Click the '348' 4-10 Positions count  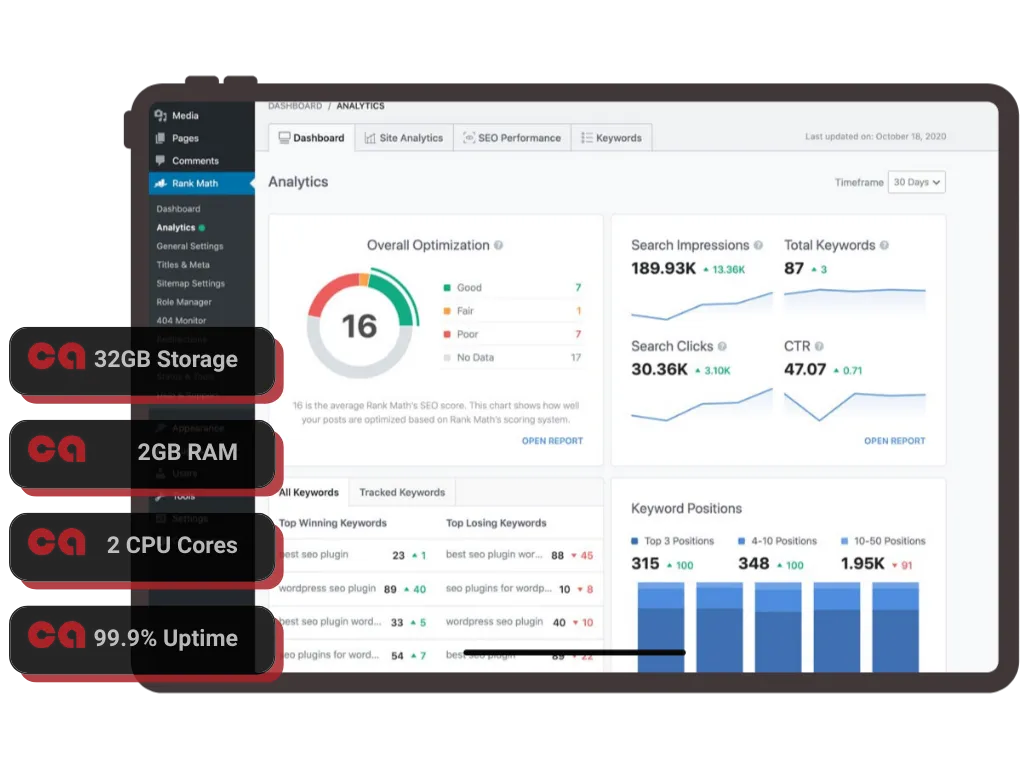click(754, 564)
